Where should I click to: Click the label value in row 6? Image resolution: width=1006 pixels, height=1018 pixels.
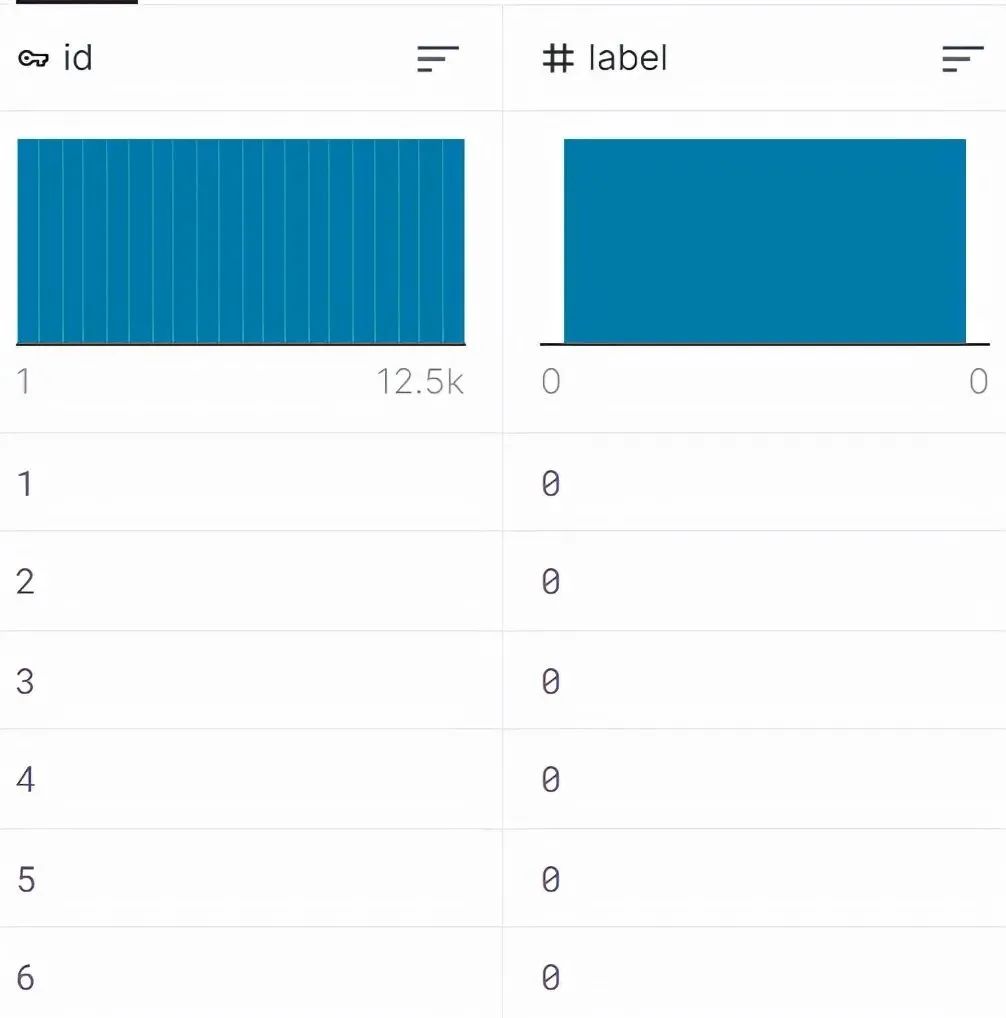551,977
